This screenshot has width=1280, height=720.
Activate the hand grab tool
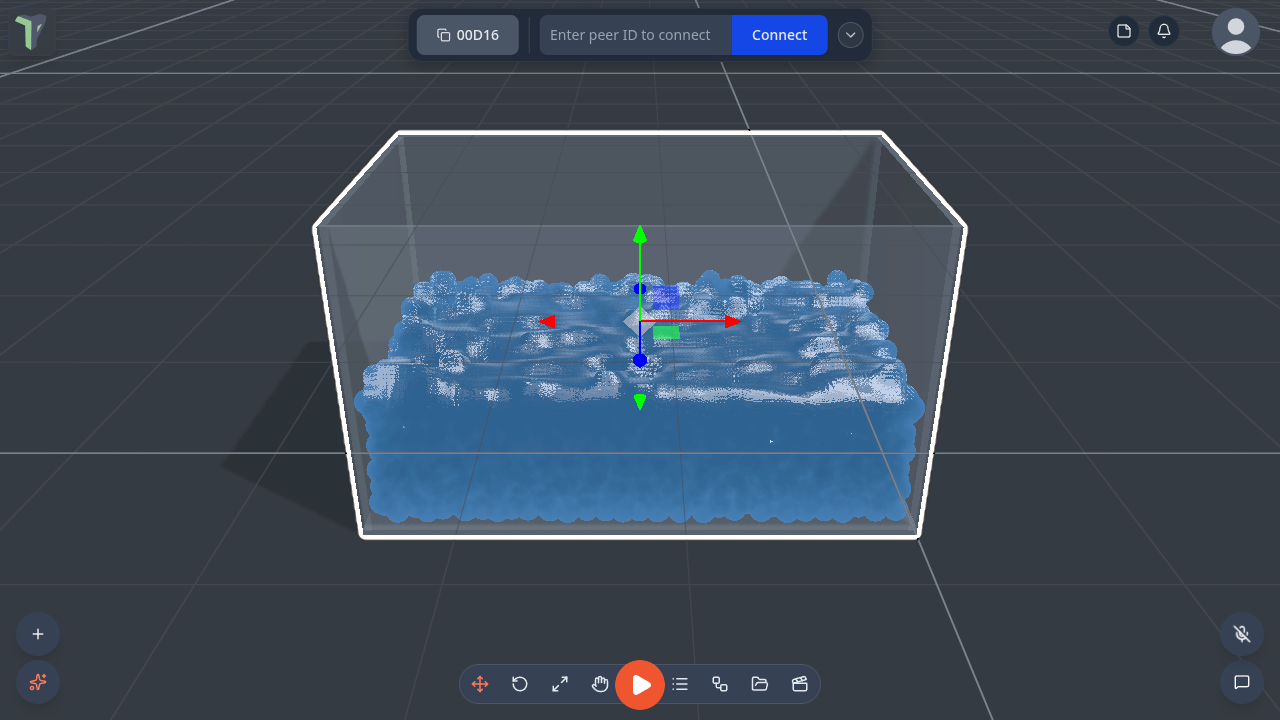tap(600, 684)
